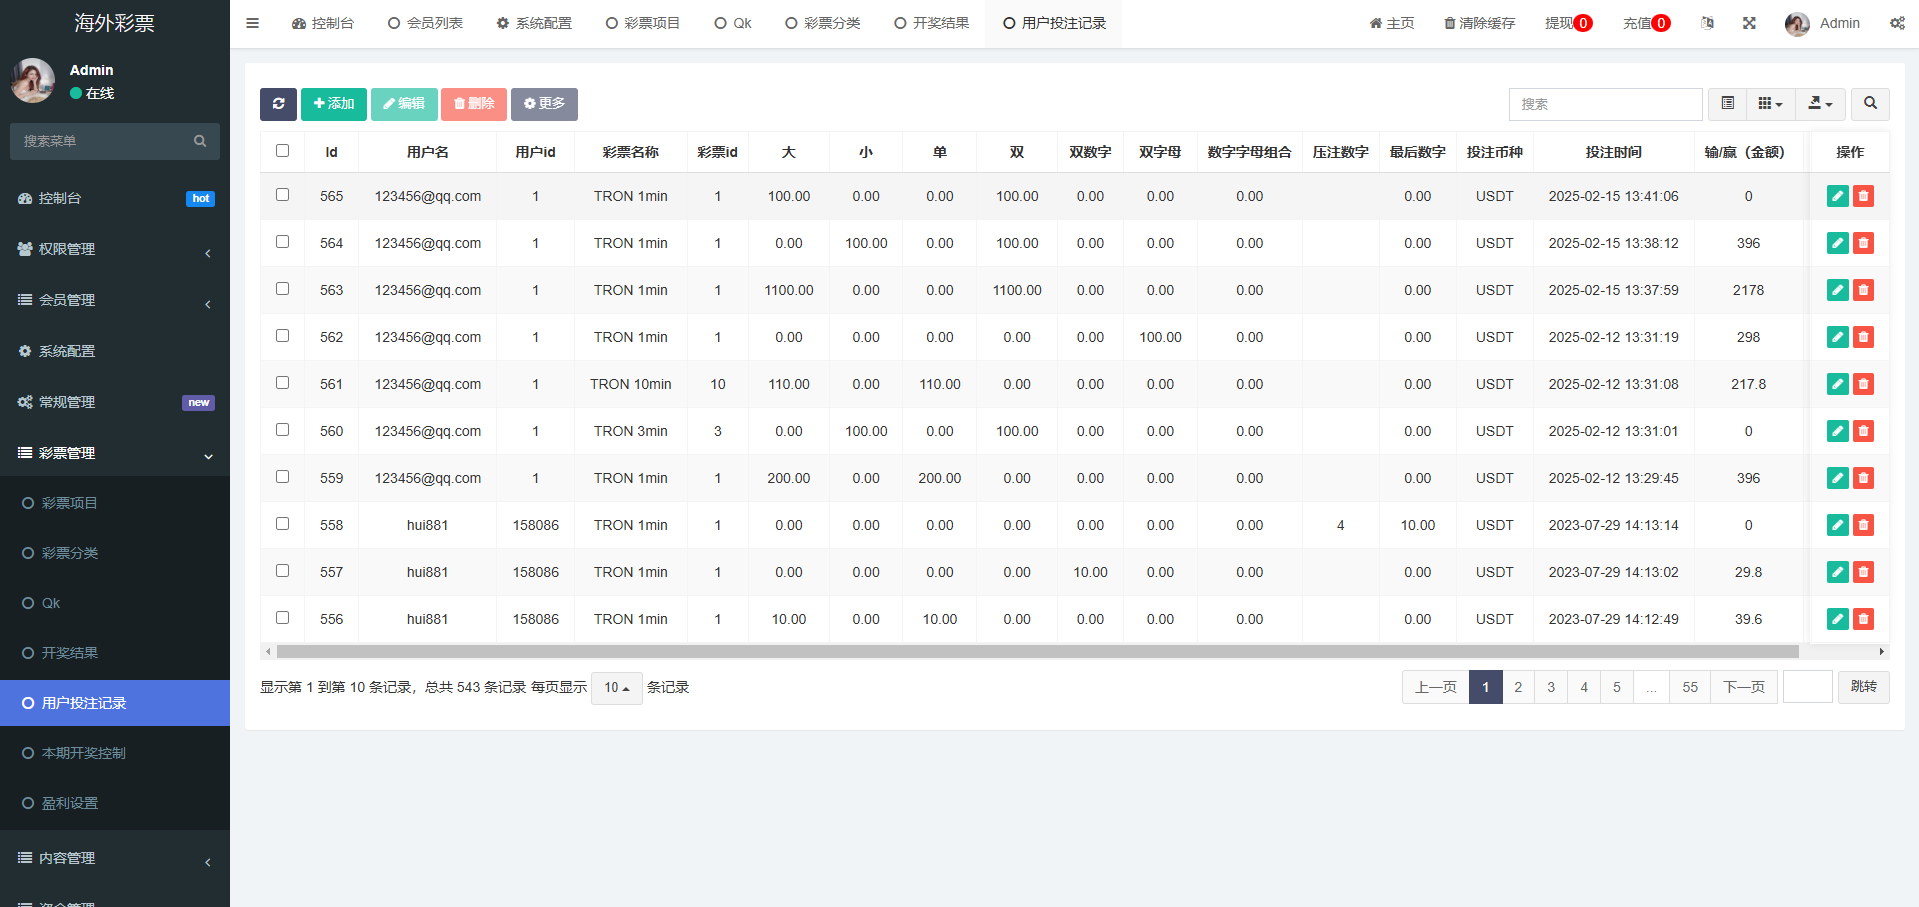This screenshot has height=907, width=1919.
Task: Open the page size dropdown showing 10
Action: click(616, 688)
